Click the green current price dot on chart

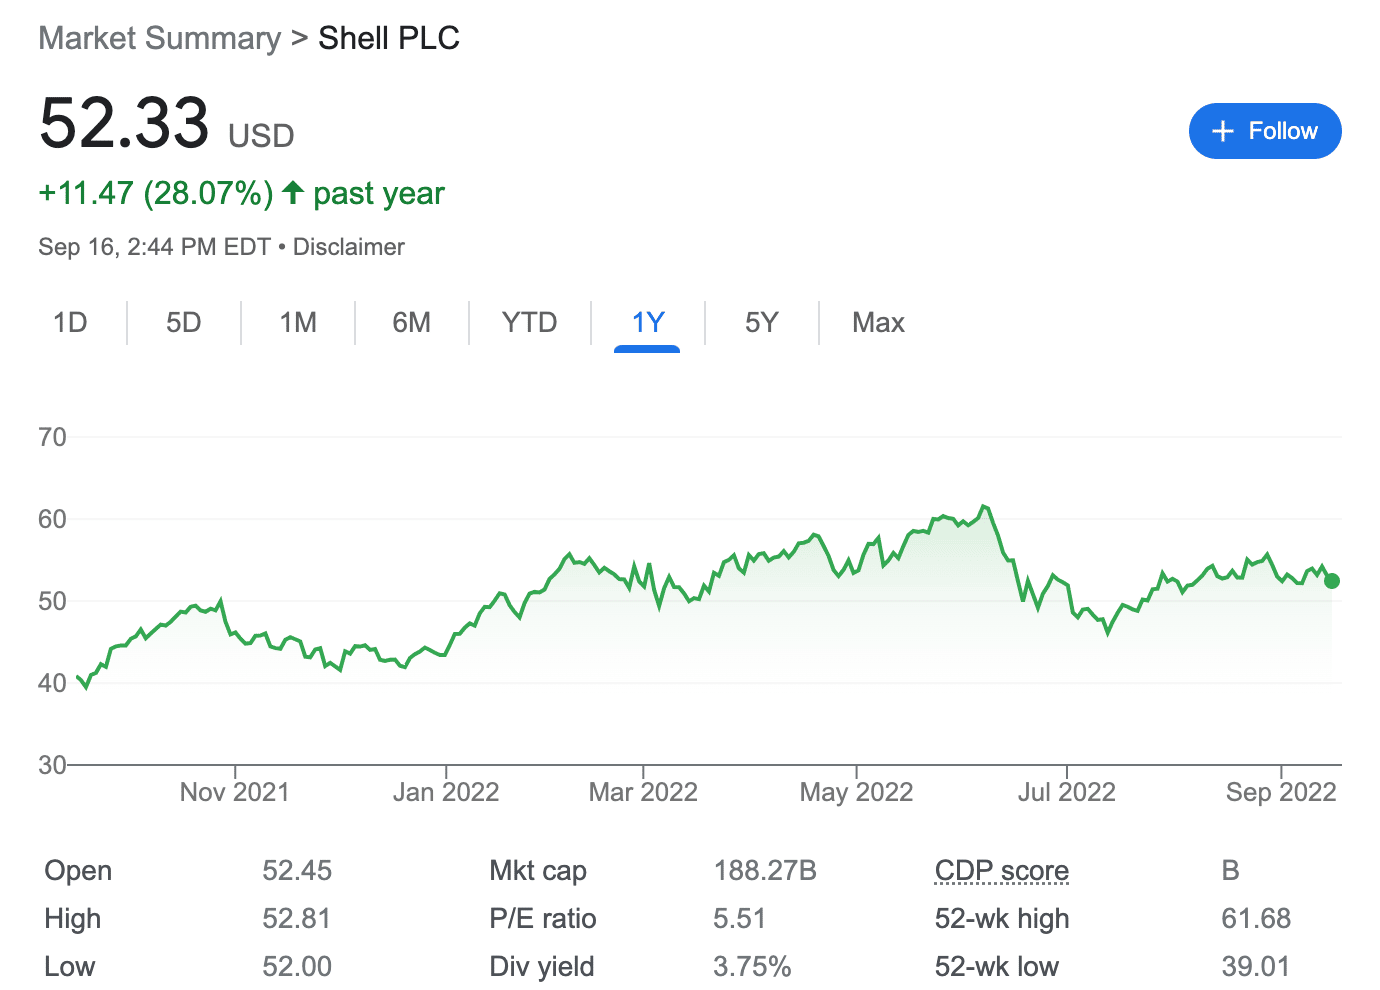[x=1332, y=581]
